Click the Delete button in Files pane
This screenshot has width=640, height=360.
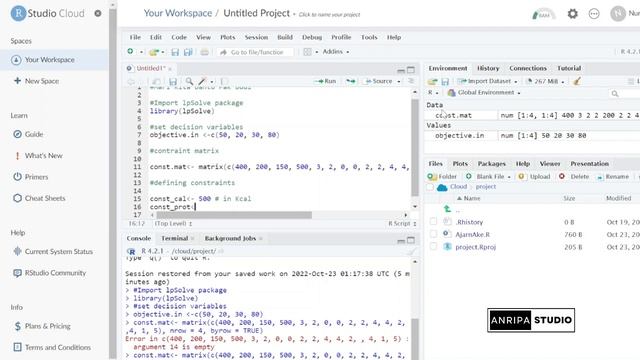pyautogui.click(x=574, y=177)
